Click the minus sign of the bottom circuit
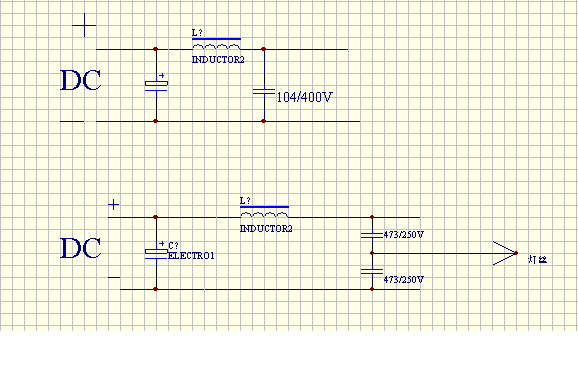Viewport: 578px width, 384px height. (x=114, y=277)
